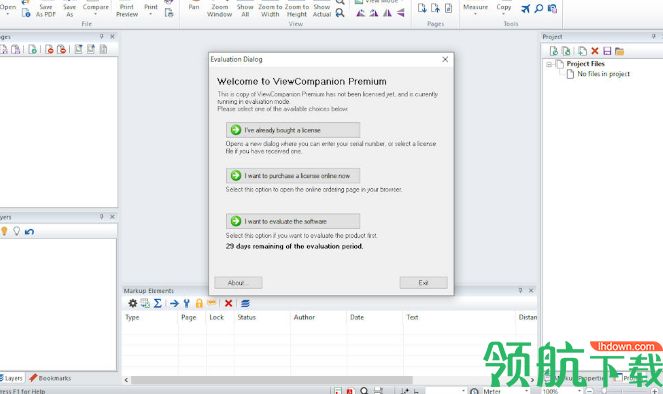The image size is (663, 394).
Task: Click the add page icon with green plus
Action: coord(33,49)
